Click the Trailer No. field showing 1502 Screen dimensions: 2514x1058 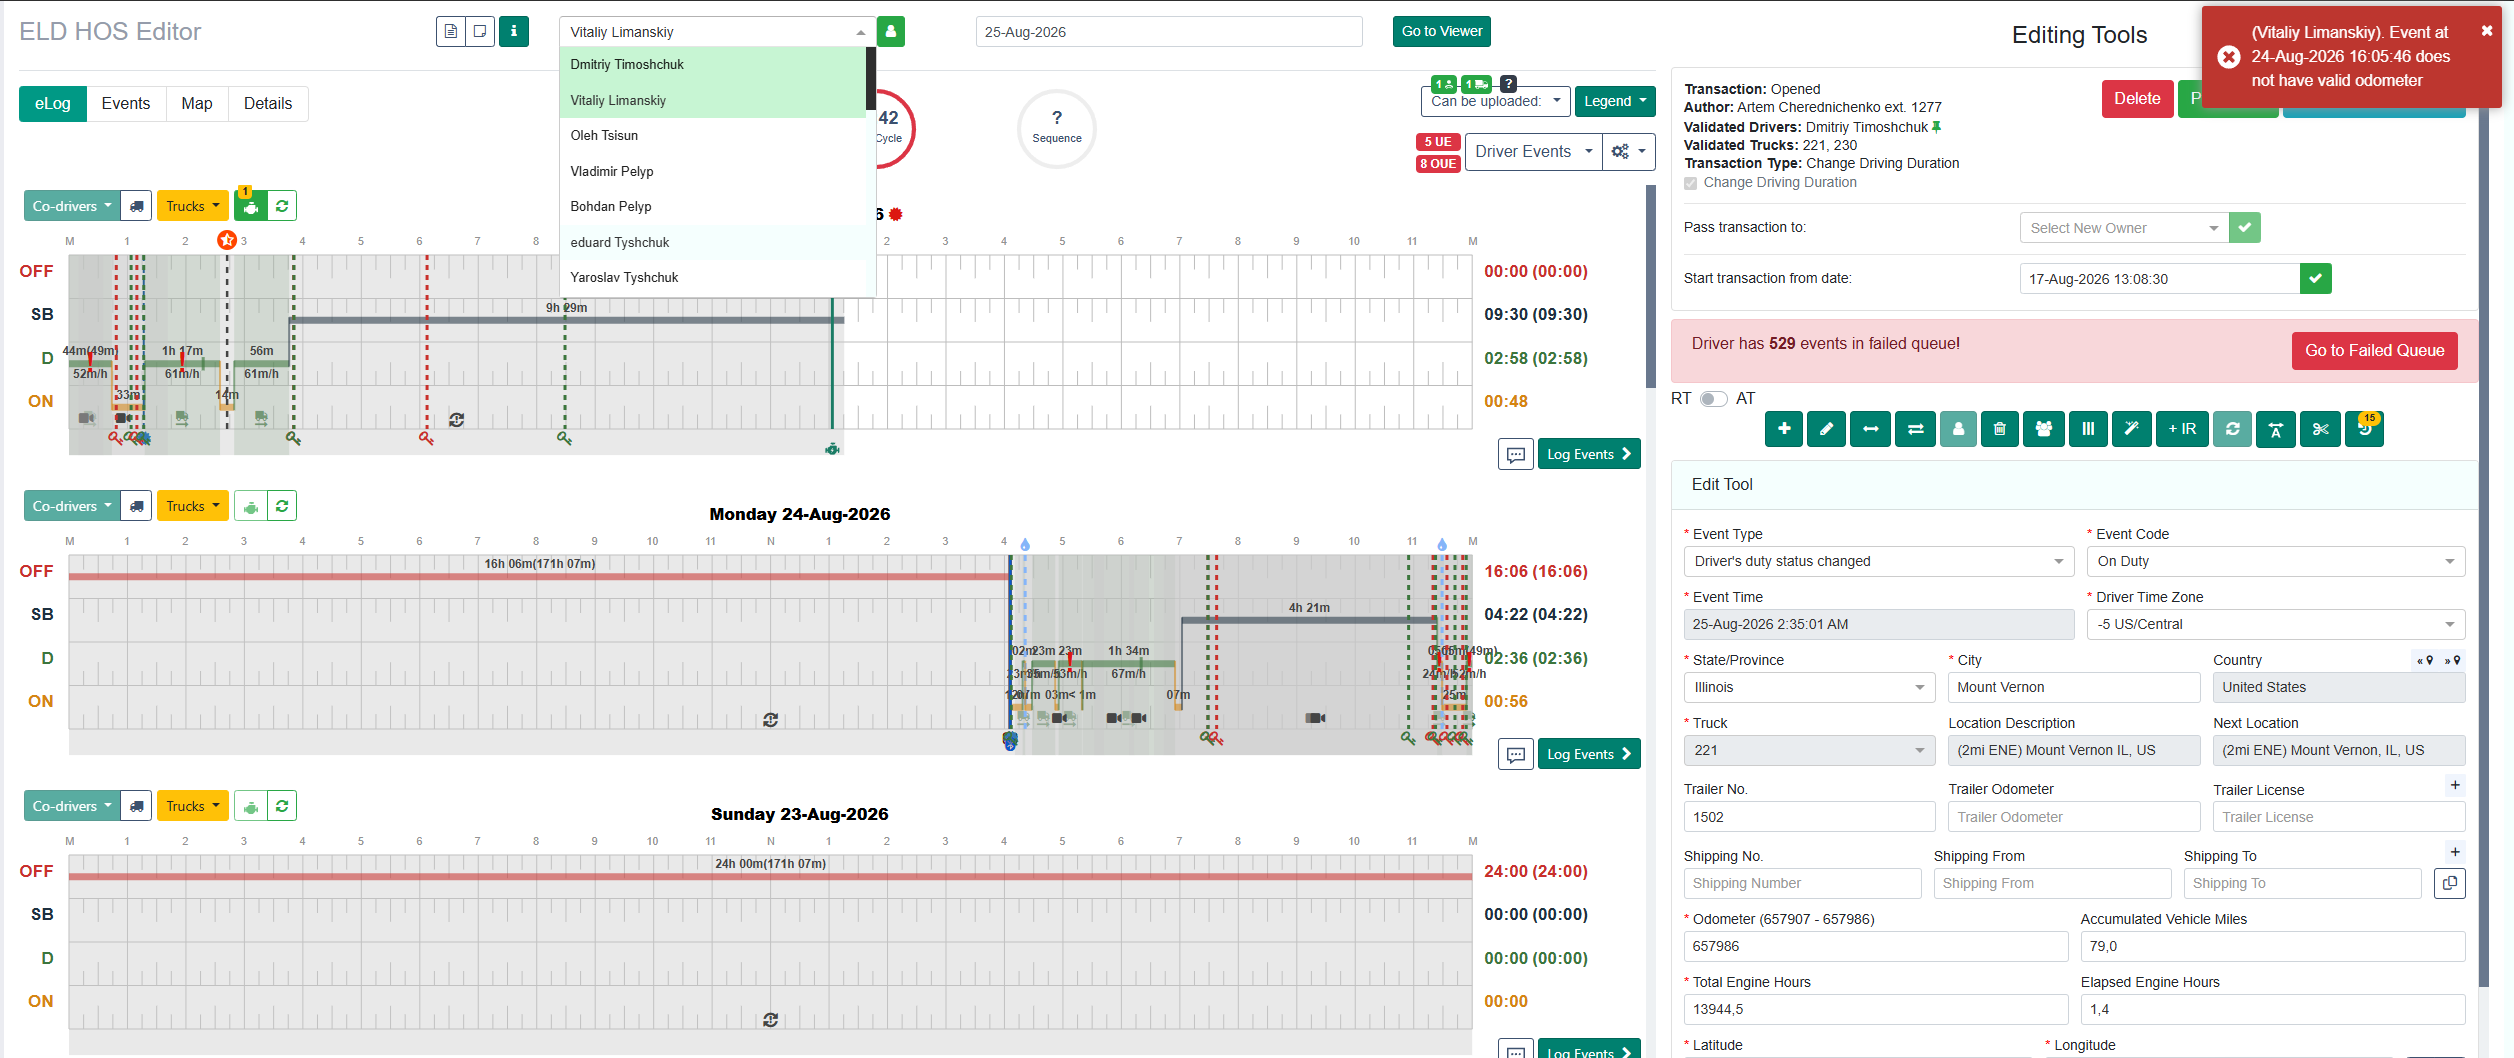1810,817
